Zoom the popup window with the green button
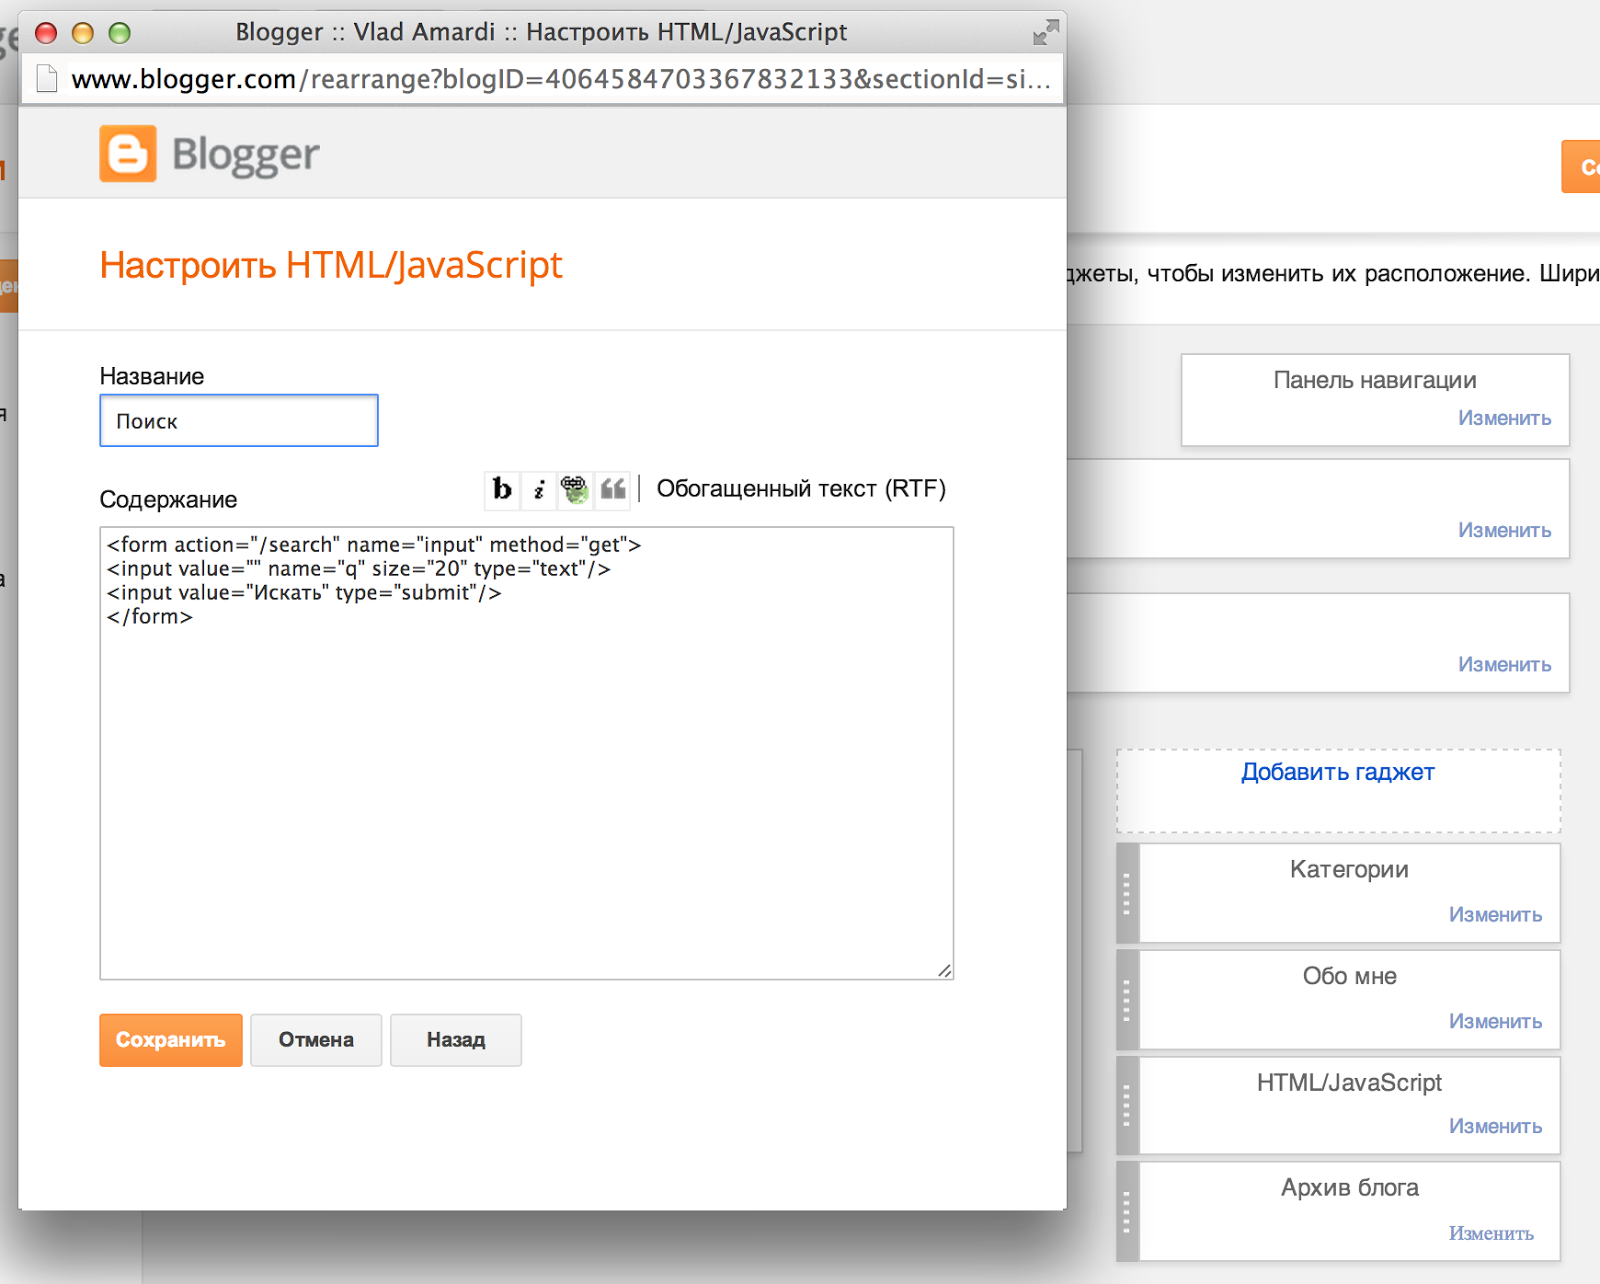The width and height of the screenshot is (1600, 1284). (x=119, y=33)
